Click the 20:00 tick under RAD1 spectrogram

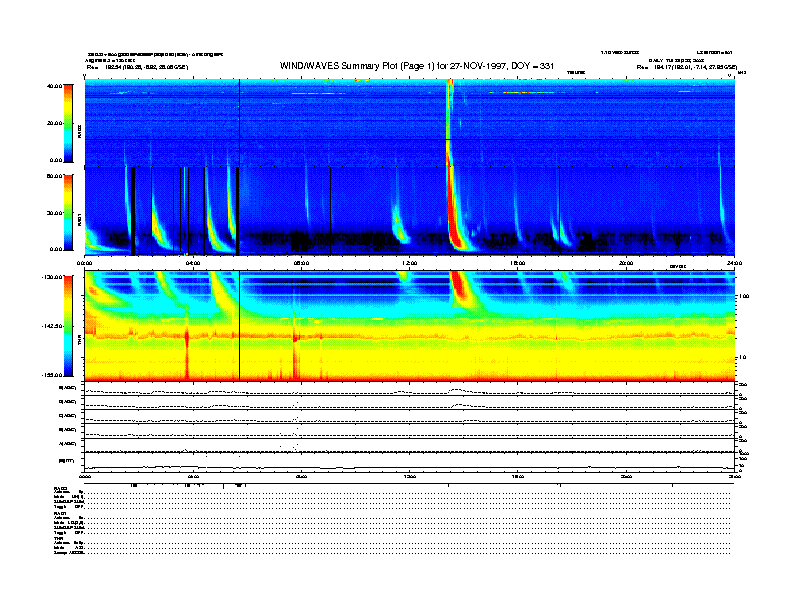(x=626, y=263)
